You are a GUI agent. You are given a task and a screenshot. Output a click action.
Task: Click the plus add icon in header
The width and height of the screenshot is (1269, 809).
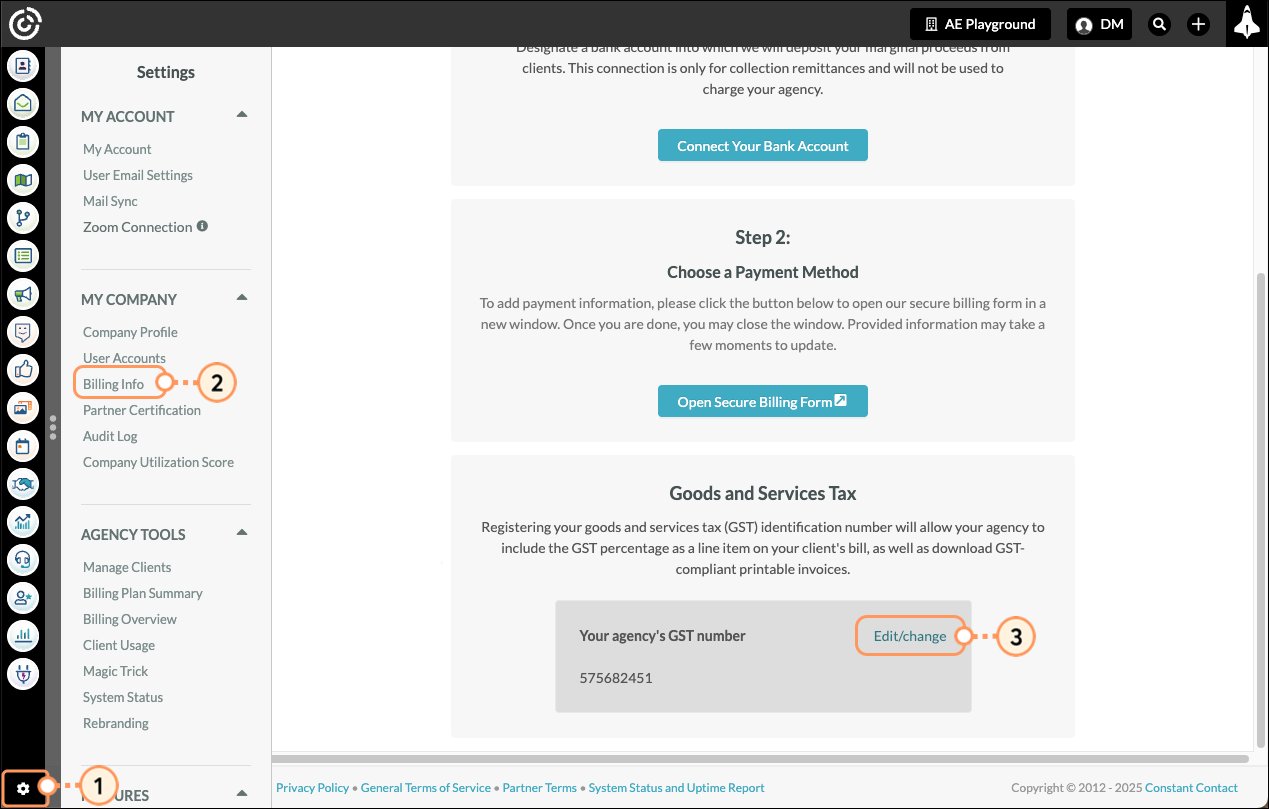tap(1199, 24)
